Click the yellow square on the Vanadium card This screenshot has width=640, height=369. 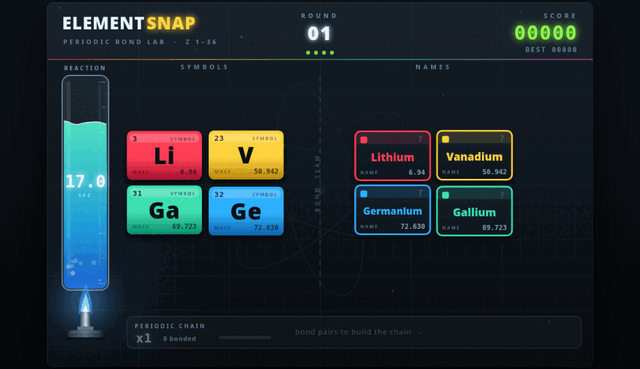click(446, 139)
